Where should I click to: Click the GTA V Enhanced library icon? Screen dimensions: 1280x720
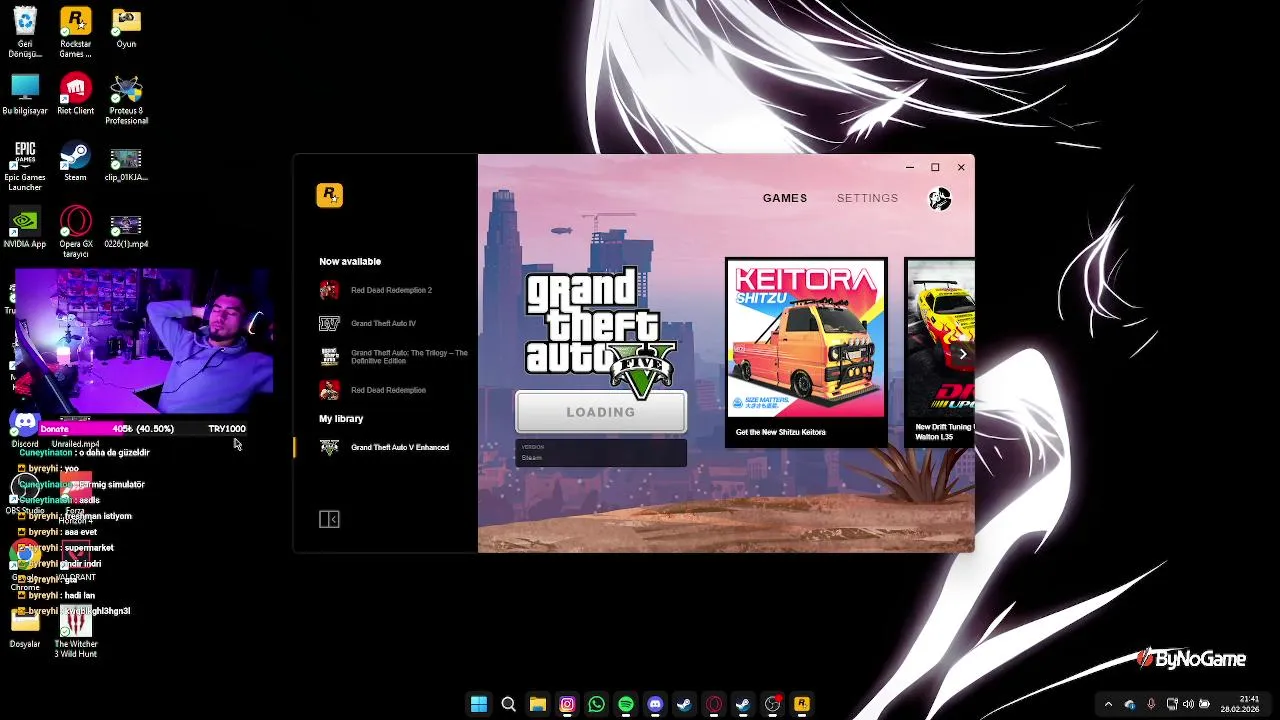click(329, 447)
